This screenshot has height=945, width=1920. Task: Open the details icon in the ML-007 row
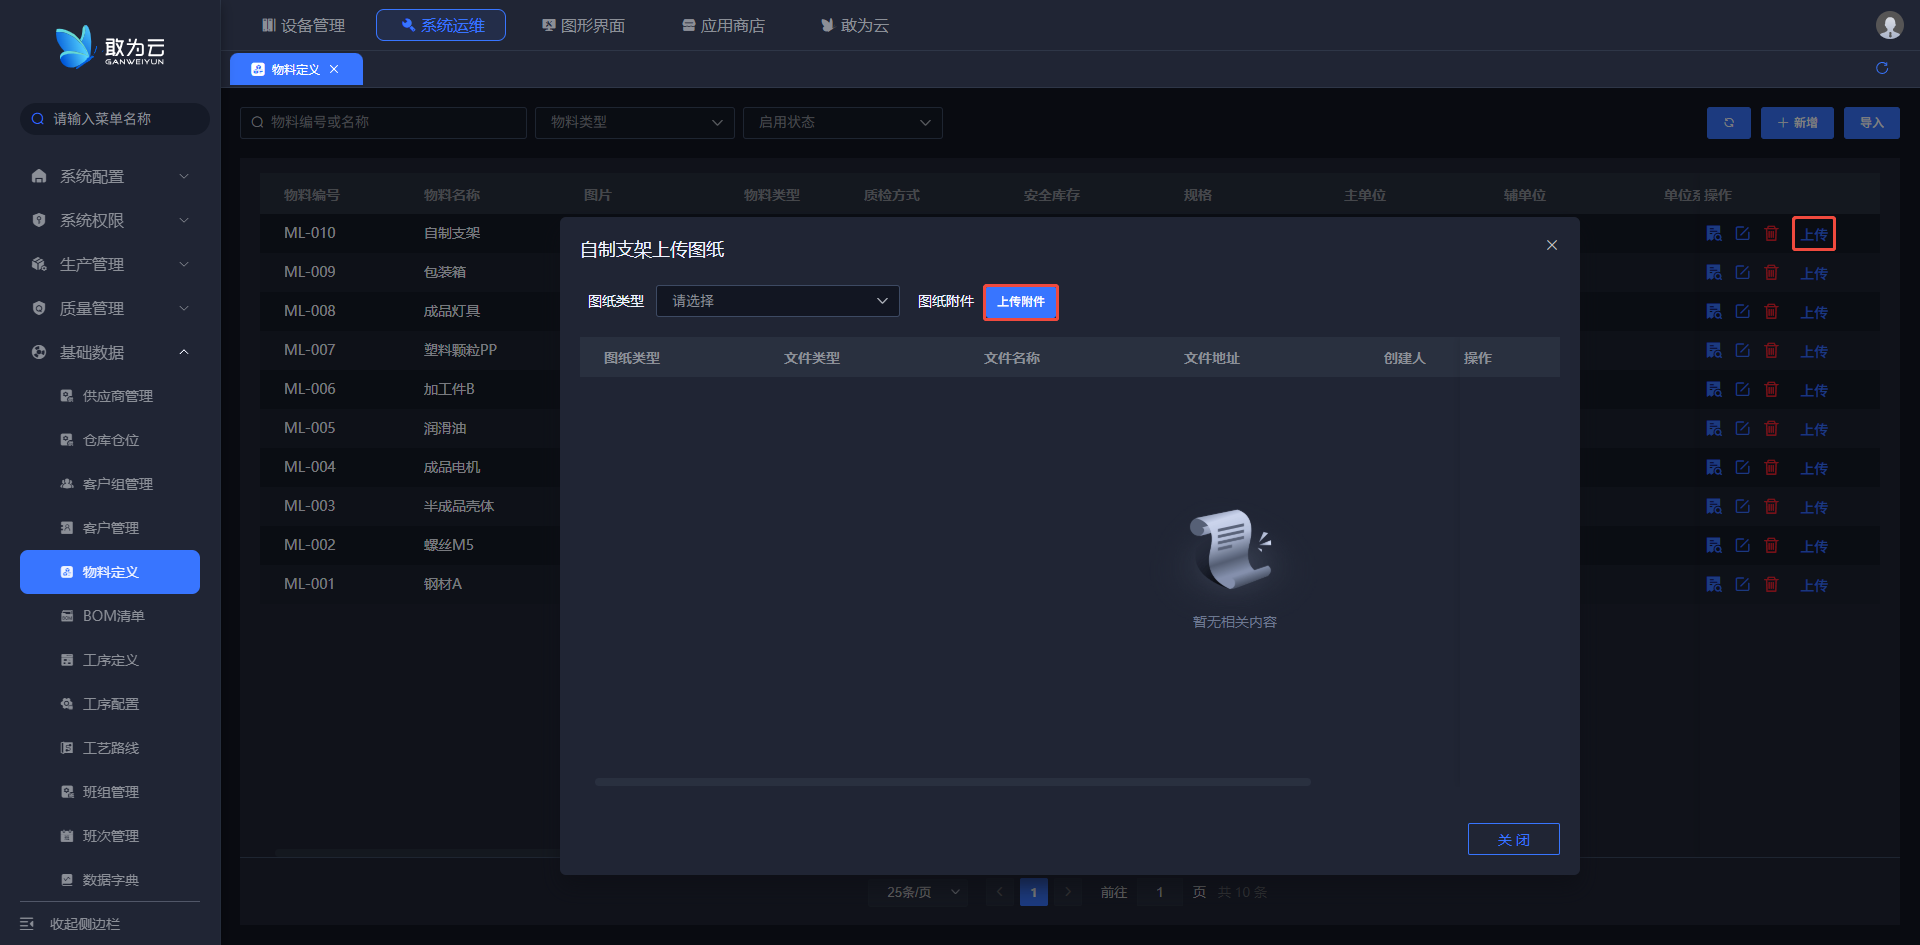point(1714,350)
